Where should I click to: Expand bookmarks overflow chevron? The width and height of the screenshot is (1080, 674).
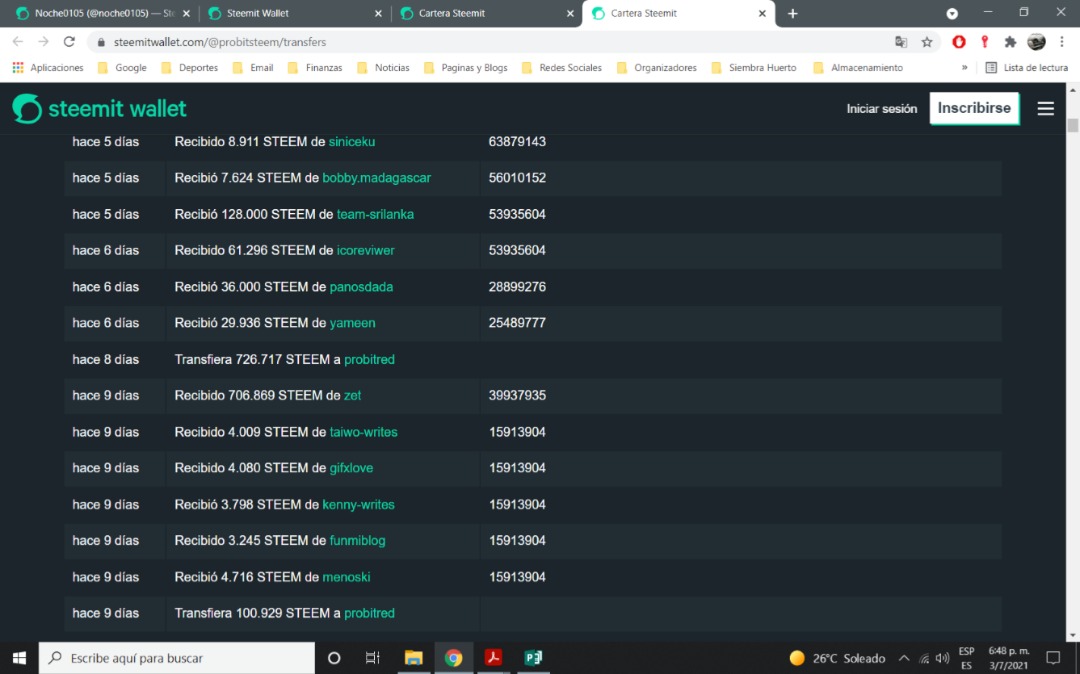964,67
